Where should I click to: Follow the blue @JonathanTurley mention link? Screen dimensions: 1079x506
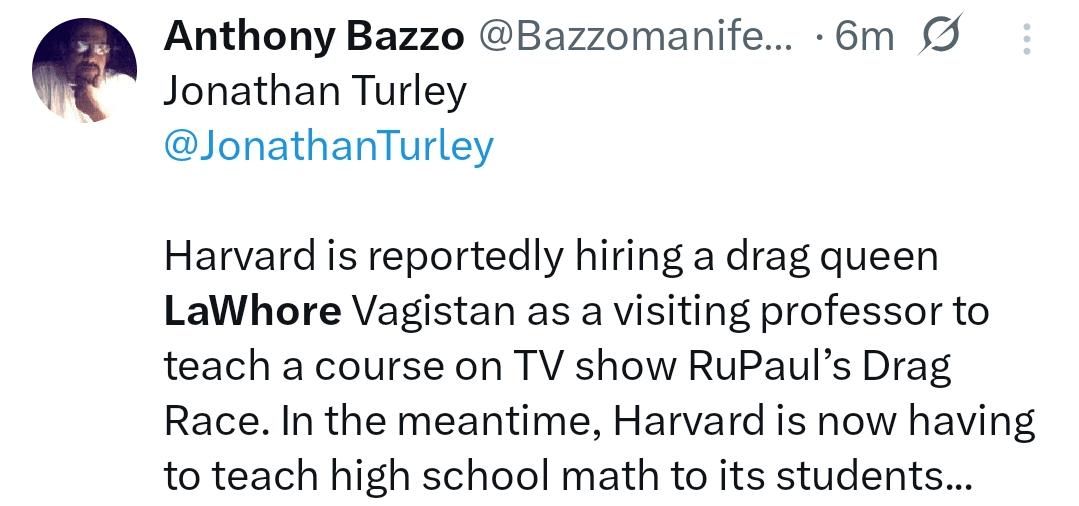(328, 146)
